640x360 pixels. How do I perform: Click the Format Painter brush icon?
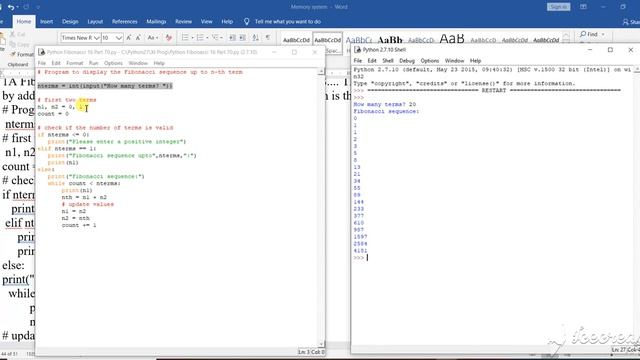(13, 54)
